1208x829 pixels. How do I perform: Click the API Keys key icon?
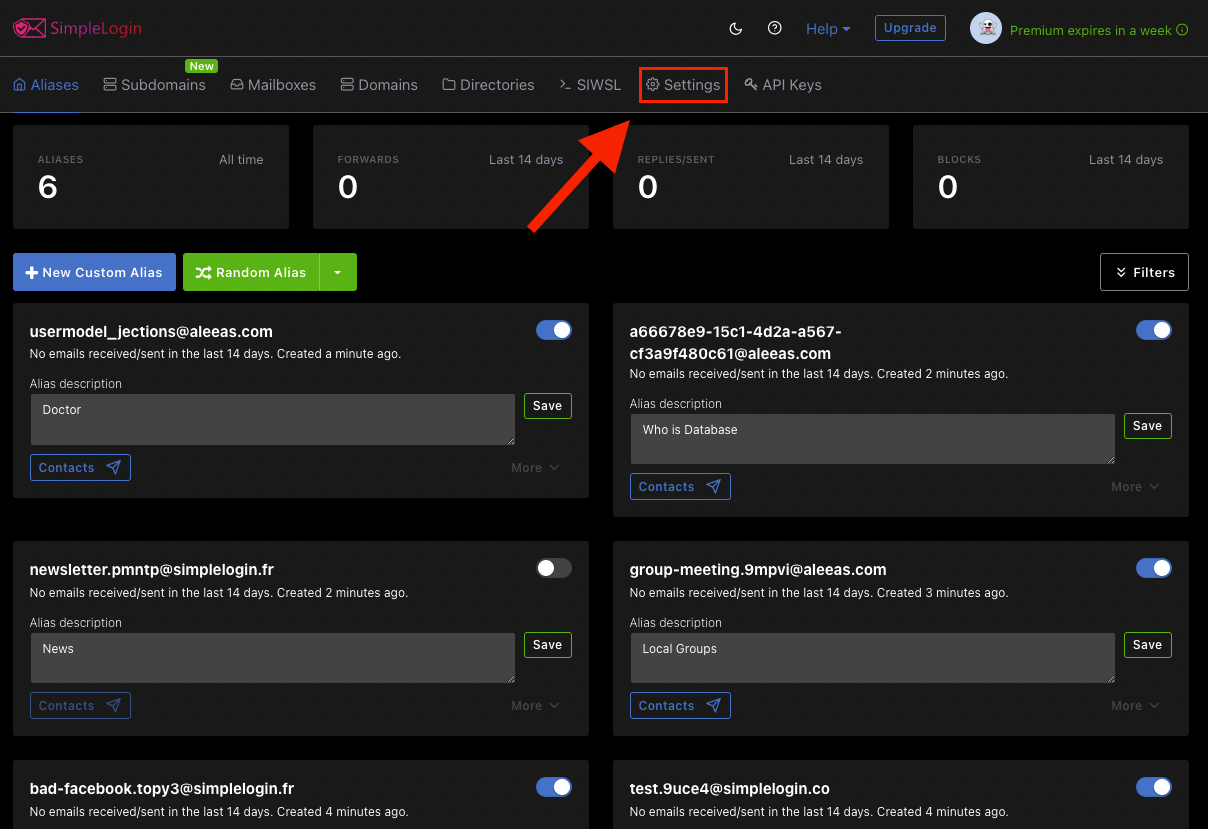click(x=753, y=85)
